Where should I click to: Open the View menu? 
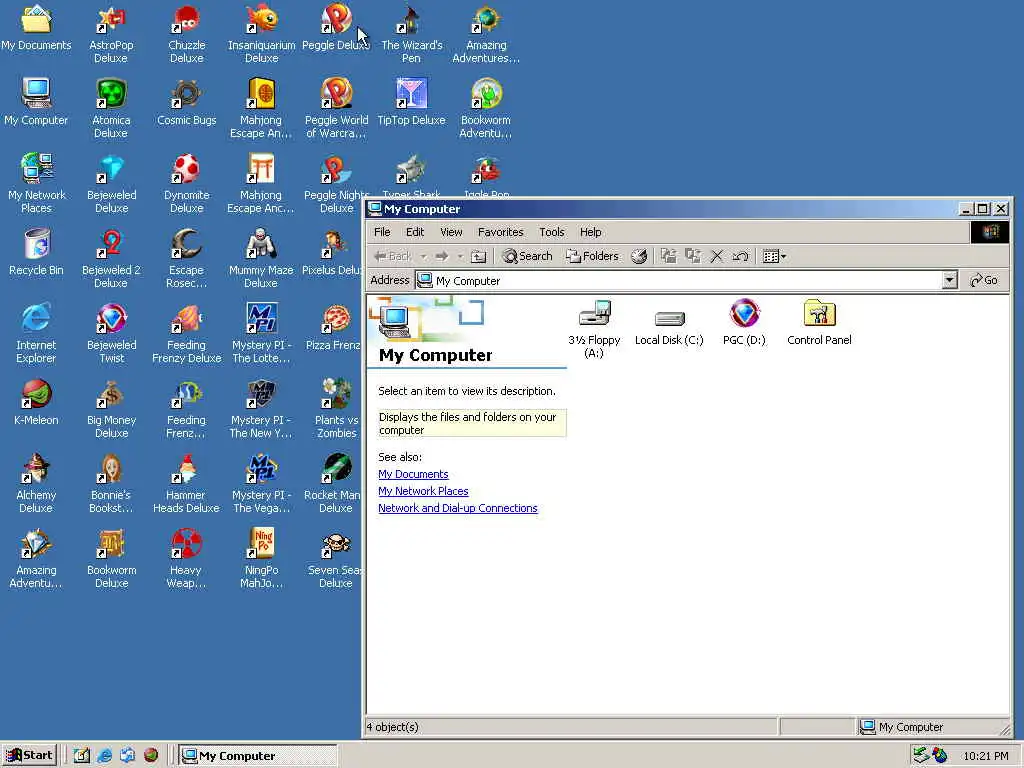[451, 232]
